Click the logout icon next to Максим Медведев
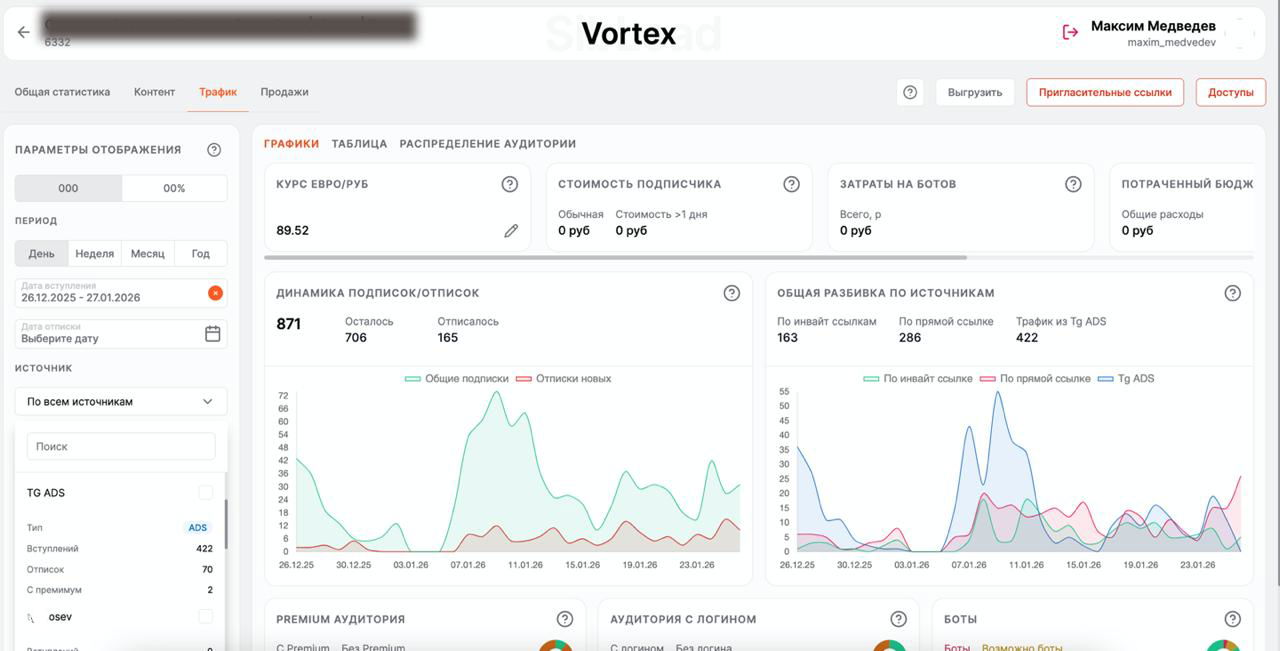1280x651 pixels. (x=1070, y=31)
